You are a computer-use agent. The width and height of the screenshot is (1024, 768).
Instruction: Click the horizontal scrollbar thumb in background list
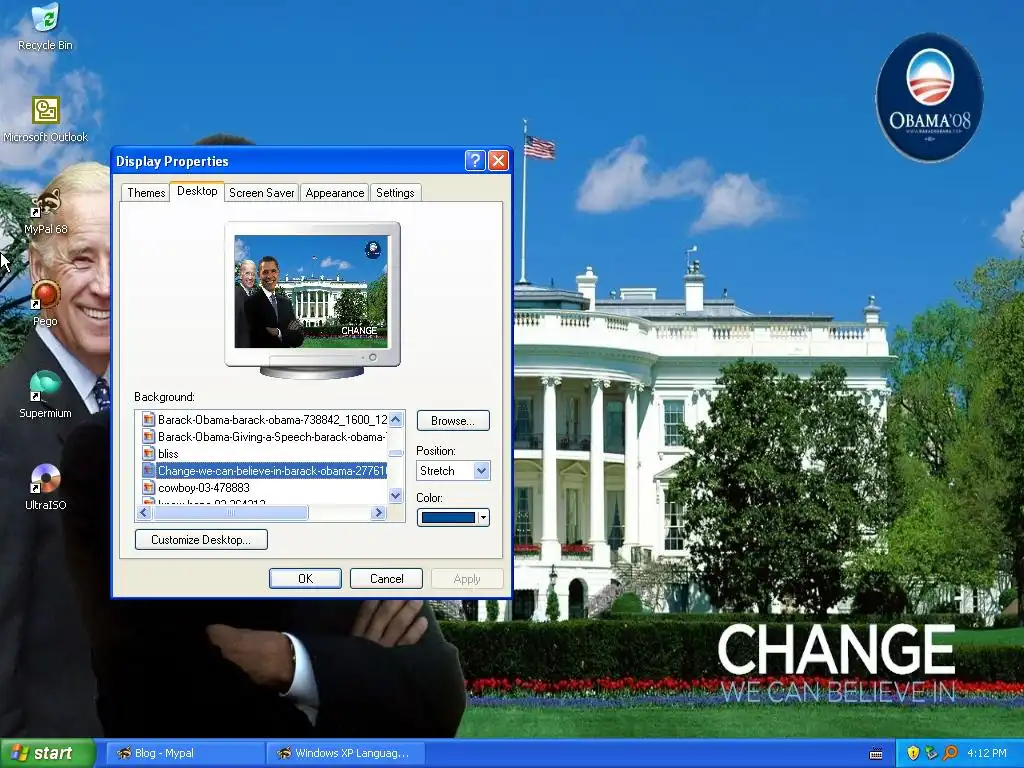(230, 513)
